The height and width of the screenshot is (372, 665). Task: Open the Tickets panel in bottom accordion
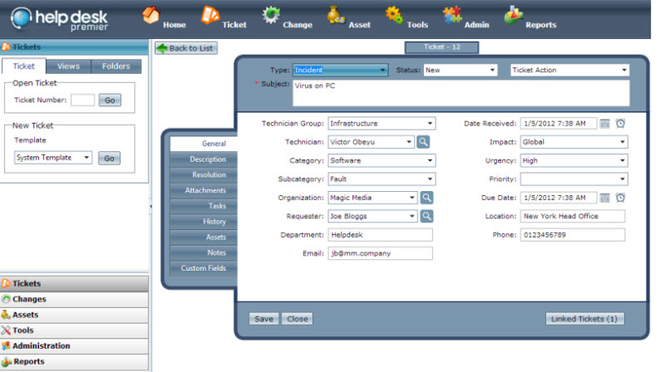click(74, 283)
